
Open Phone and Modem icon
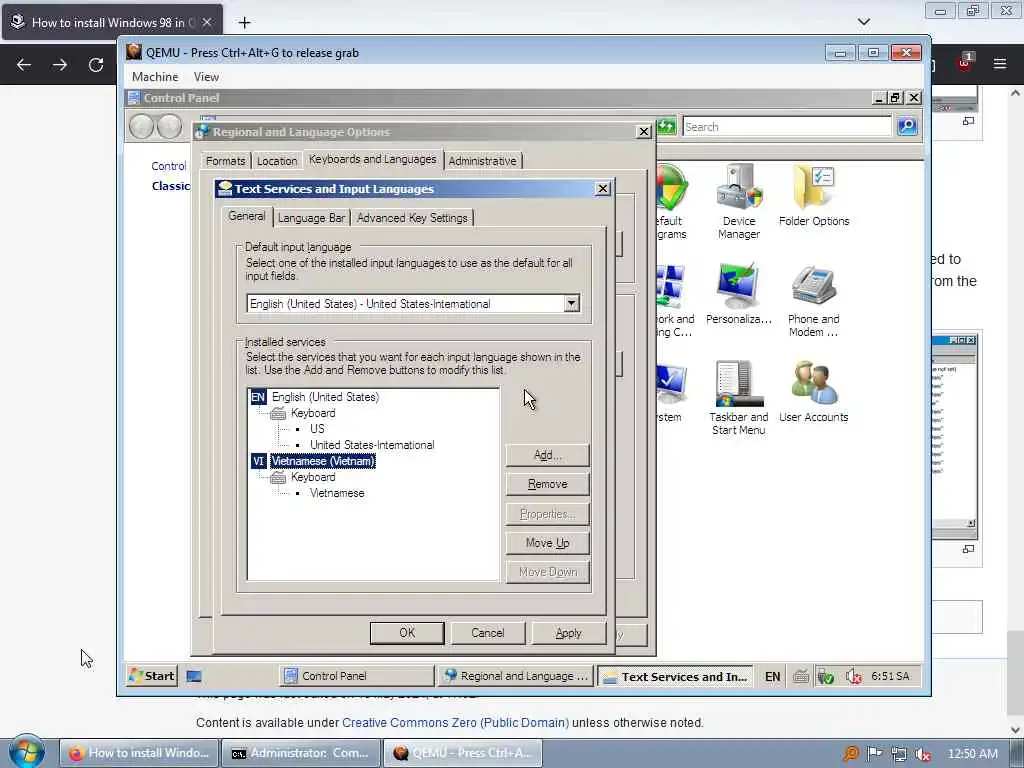click(x=813, y=300)
